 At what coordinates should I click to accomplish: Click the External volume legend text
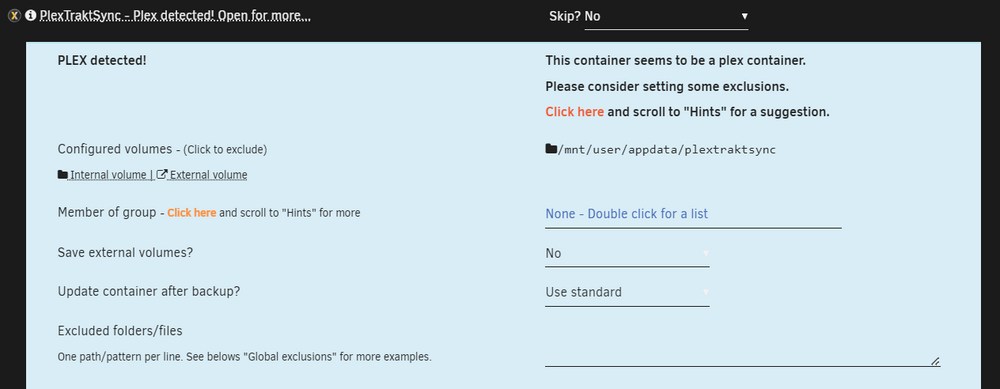[209, 175]
